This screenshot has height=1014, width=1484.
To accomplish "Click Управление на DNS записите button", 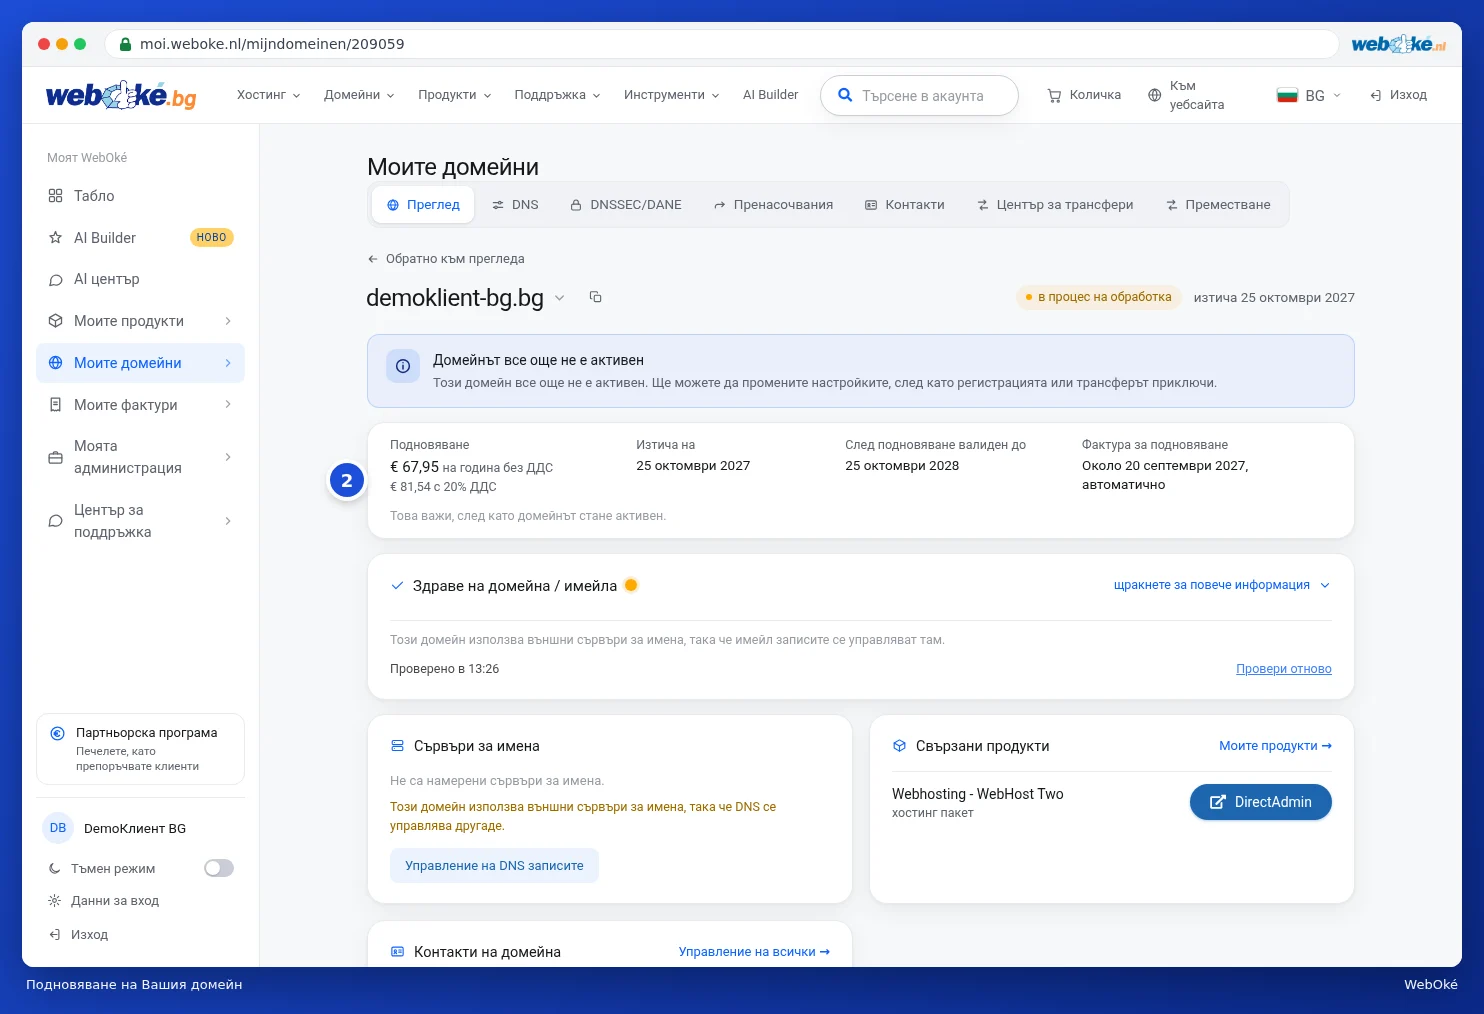I will click(x=494, y=866).
